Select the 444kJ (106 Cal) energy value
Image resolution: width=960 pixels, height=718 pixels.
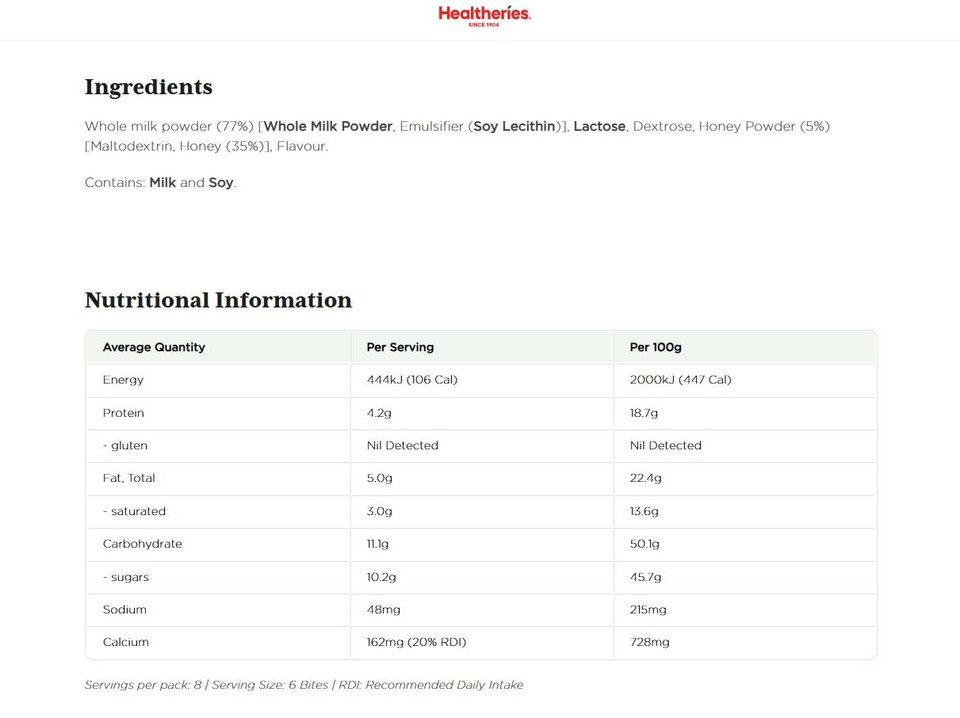(412, 380)
